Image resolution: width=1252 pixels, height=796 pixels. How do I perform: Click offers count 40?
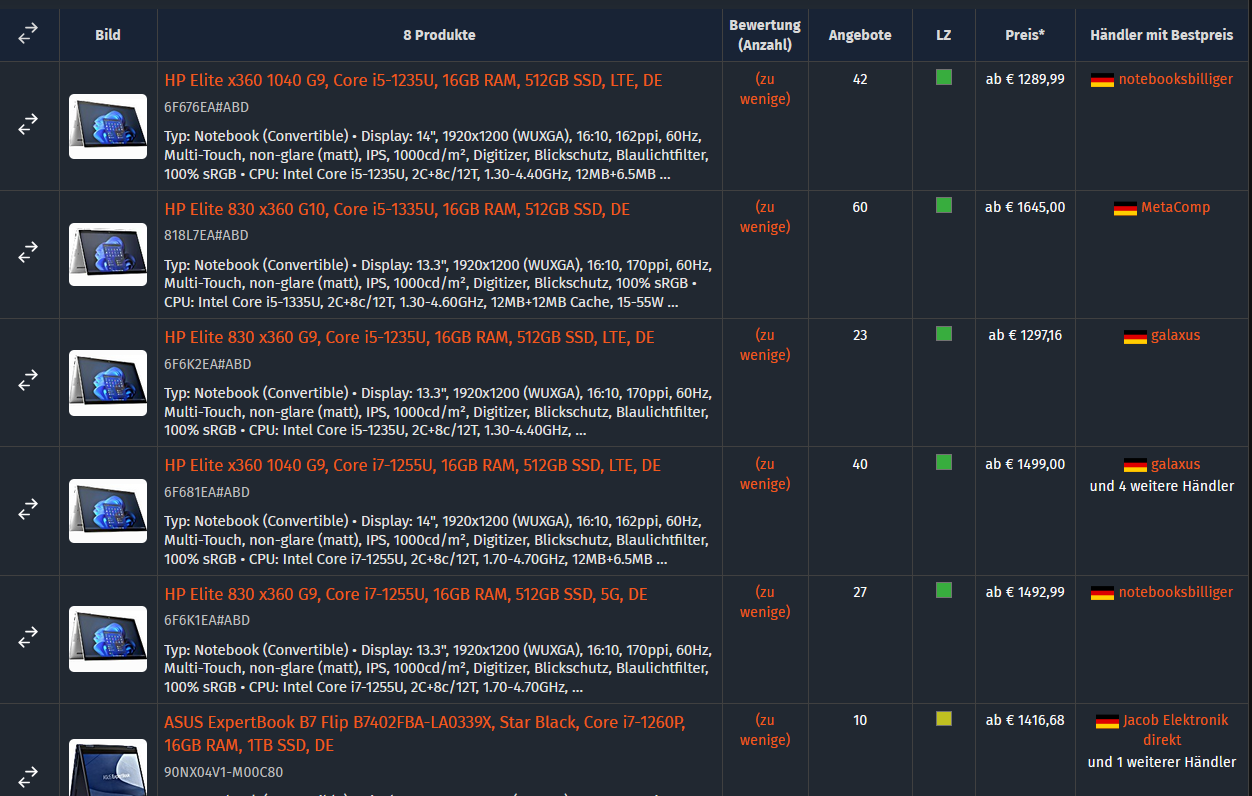tap(860, 464)
